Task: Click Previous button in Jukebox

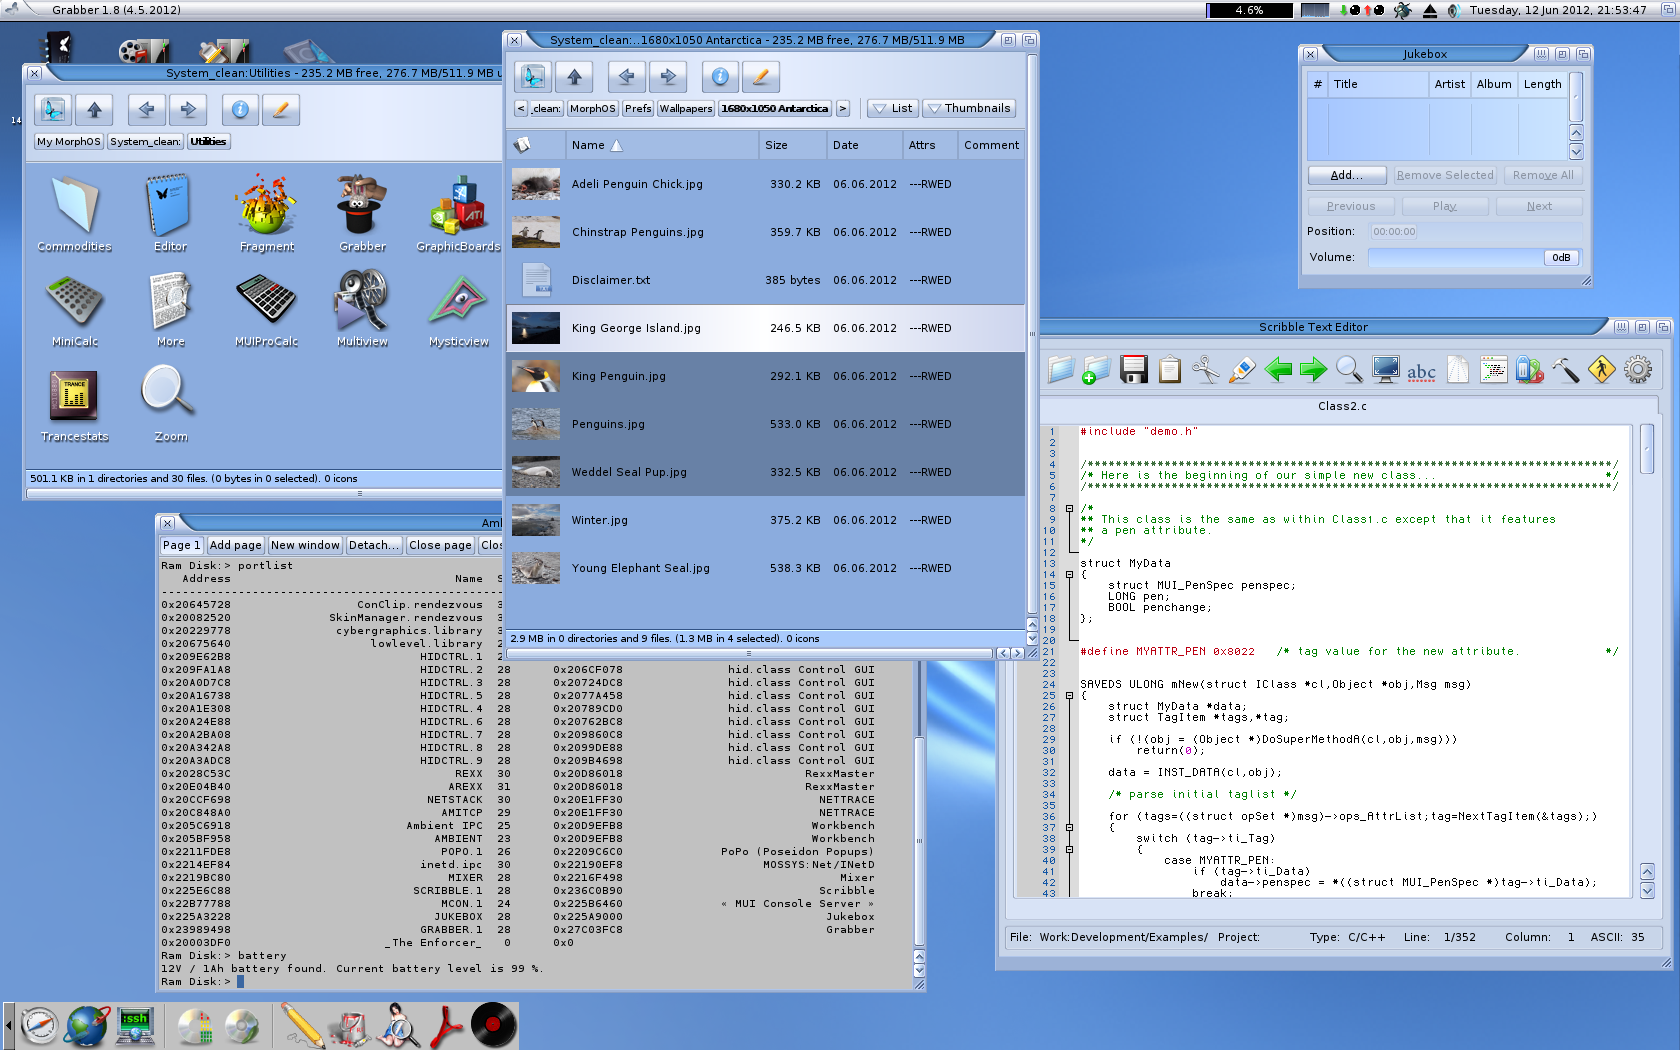Action: [x=1351, y=206]
